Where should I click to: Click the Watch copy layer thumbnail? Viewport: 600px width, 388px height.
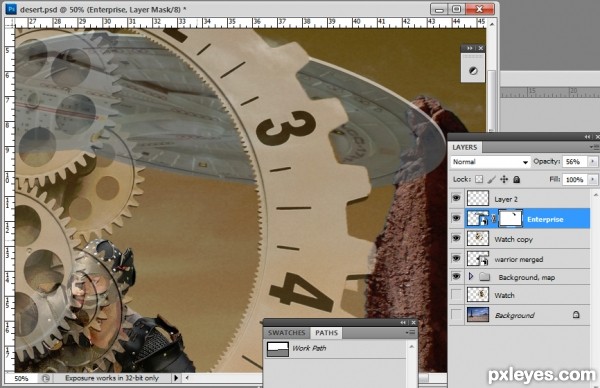pyautogui.click(x=478, y=238)
